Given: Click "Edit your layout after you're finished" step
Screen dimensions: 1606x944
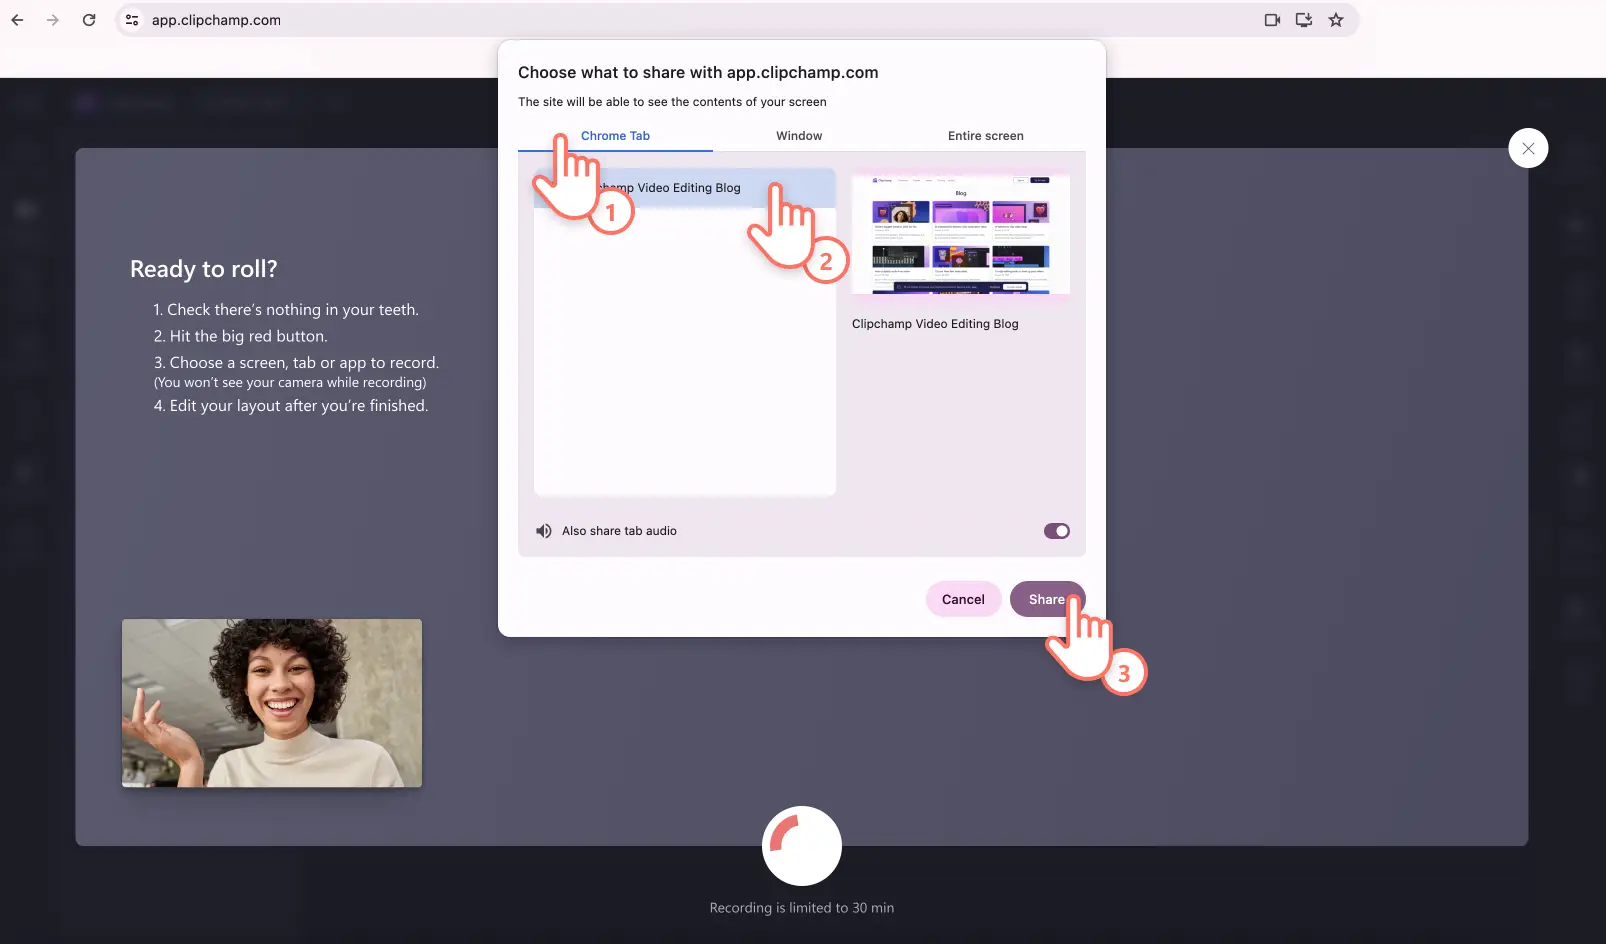Looking at the screenshot, I should coord(291,406).
